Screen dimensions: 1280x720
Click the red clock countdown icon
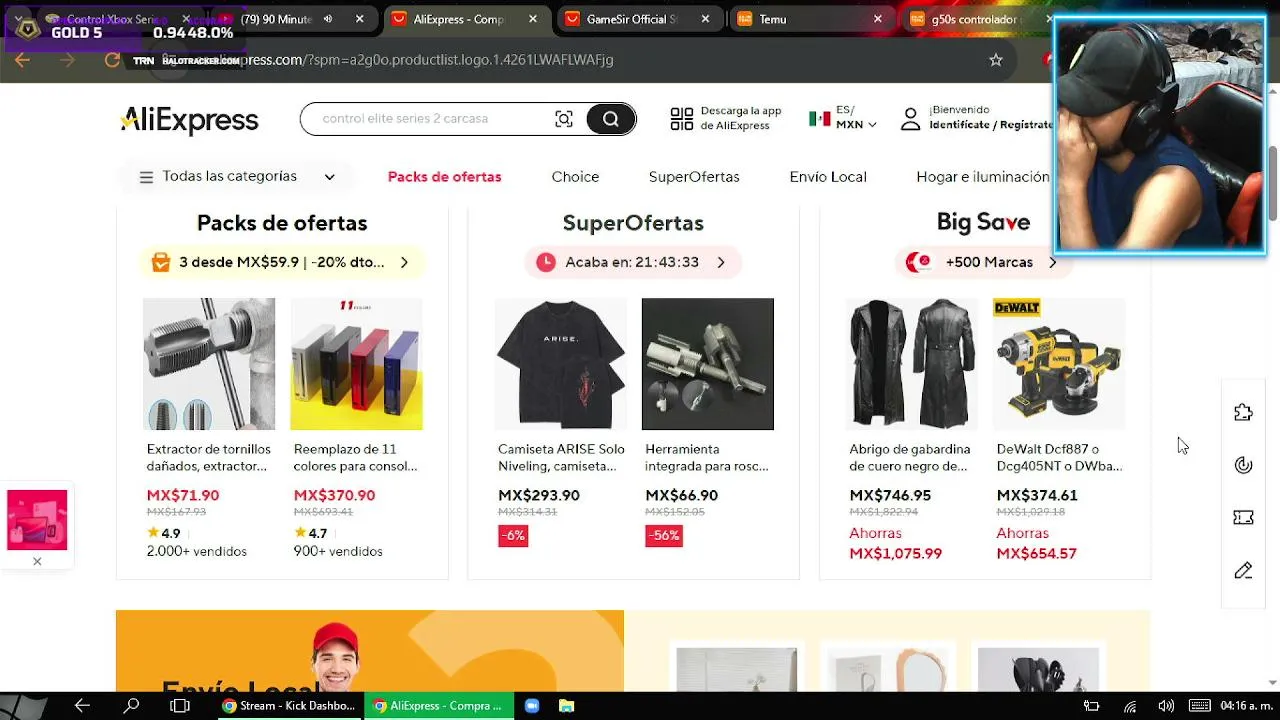(x=545, y=262)
